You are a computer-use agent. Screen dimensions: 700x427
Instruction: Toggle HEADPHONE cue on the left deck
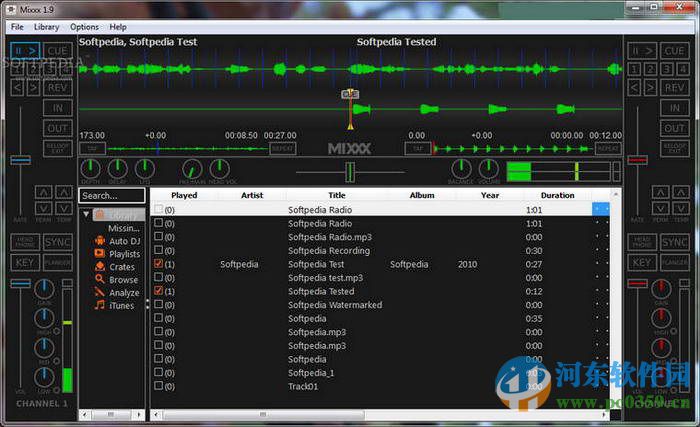point(25,242)
